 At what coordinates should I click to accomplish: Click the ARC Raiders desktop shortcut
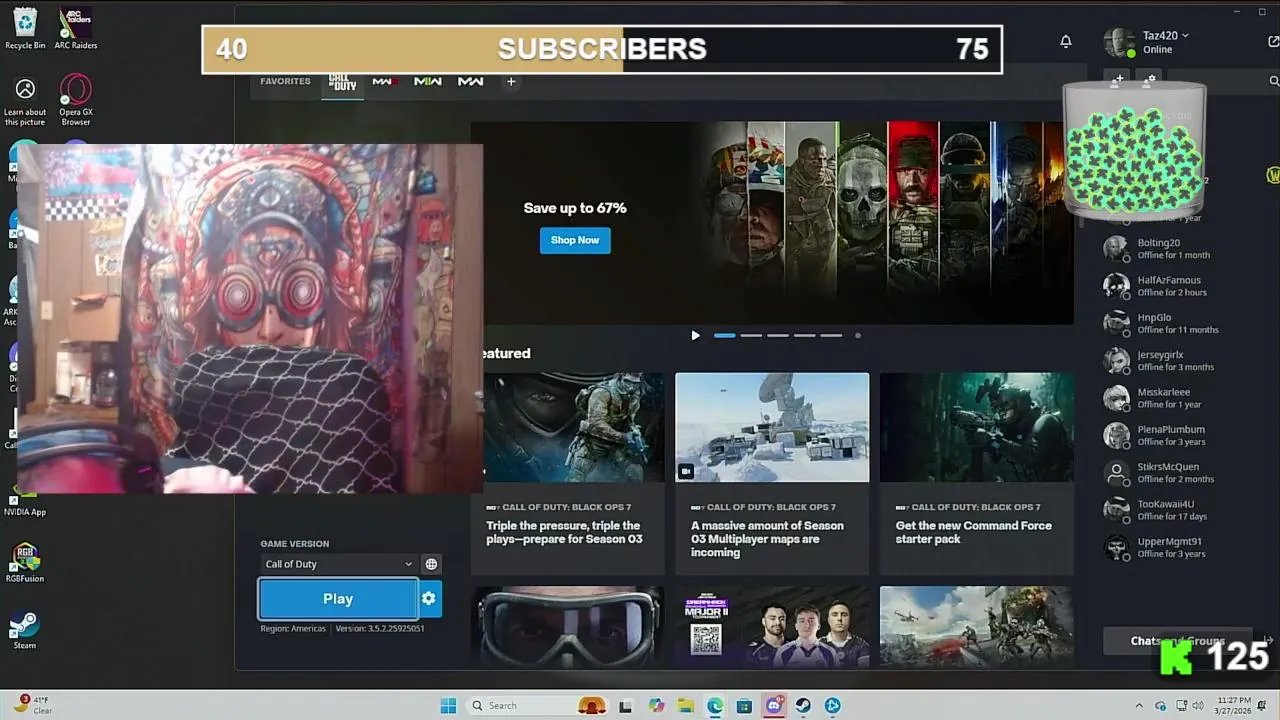pos(76,28)
